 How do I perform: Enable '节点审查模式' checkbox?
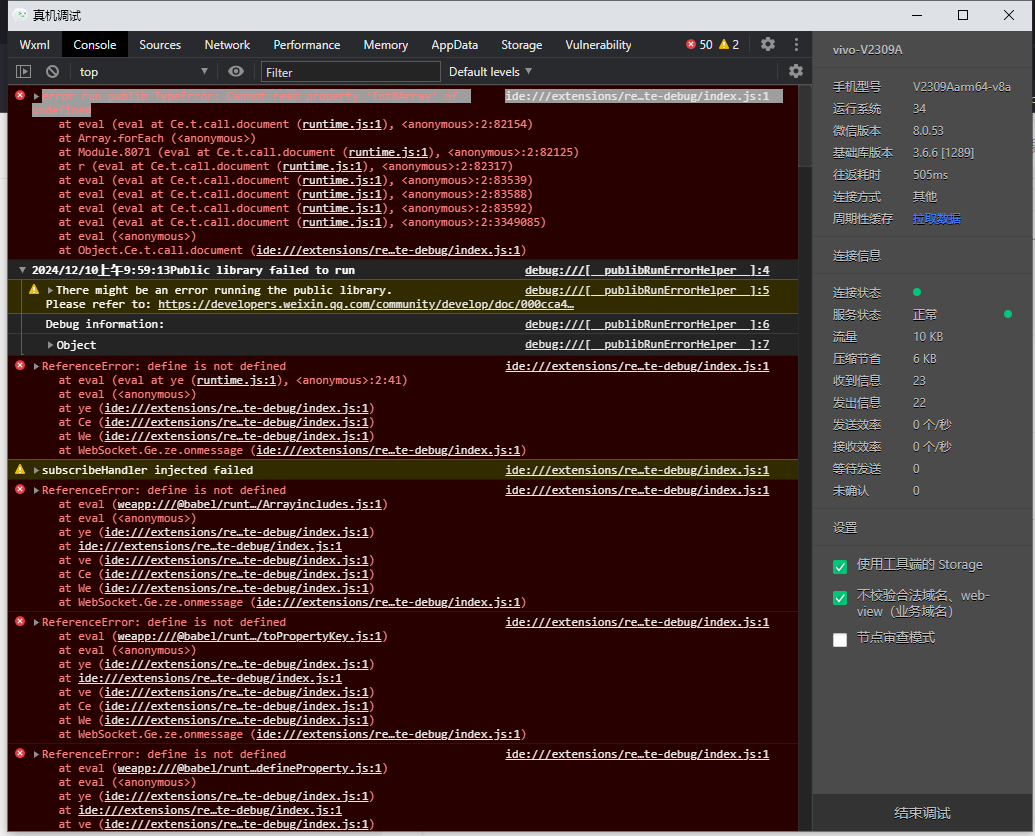point(840,639)
